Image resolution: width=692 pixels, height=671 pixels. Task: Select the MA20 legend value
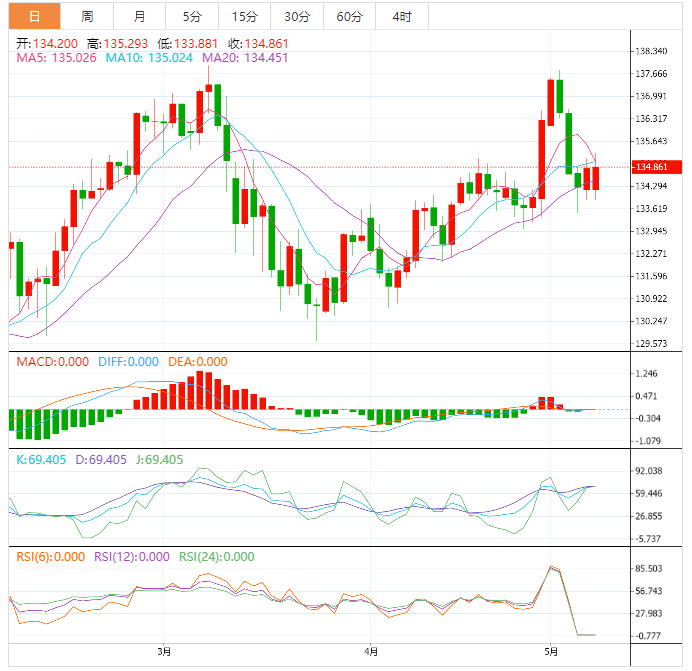232,58
